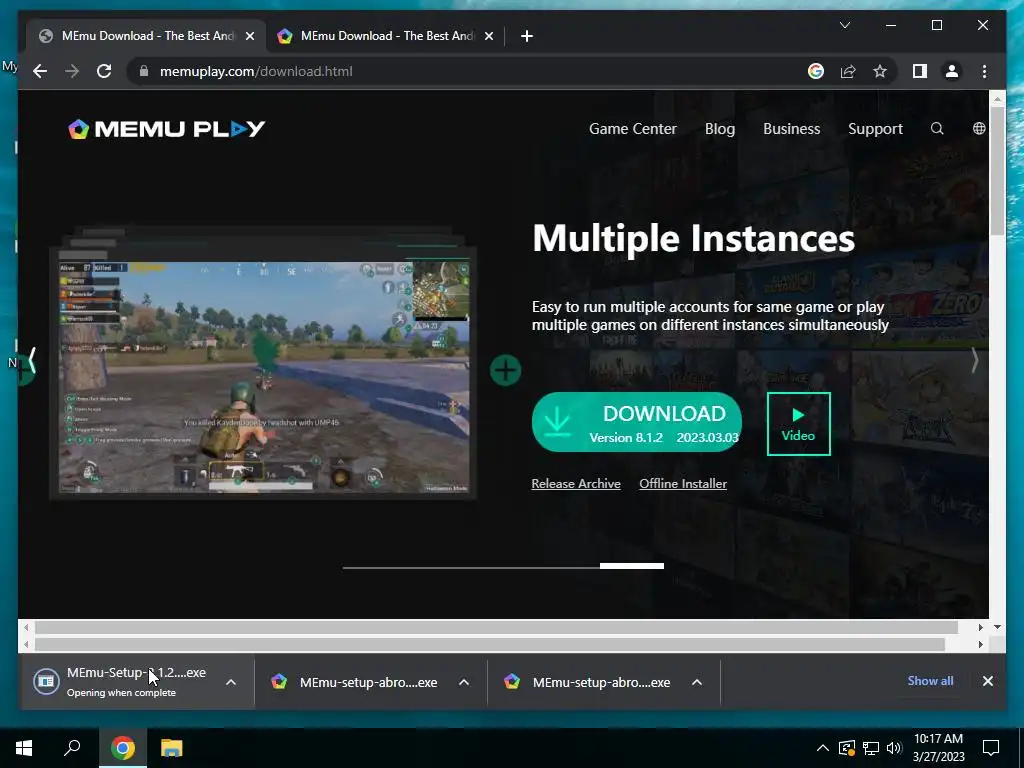Bookmark this page with the star icon
Image resolution: width=1024 pixels, height=768 pixels.
(x=880, y=71)
